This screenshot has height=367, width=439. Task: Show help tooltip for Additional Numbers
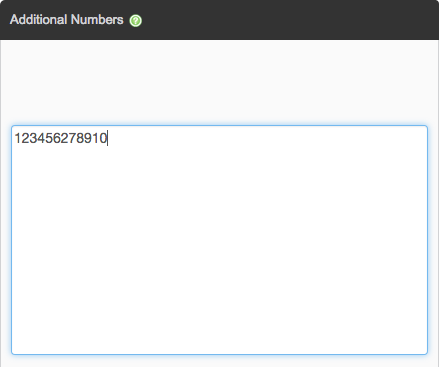(x=136, y=21)
